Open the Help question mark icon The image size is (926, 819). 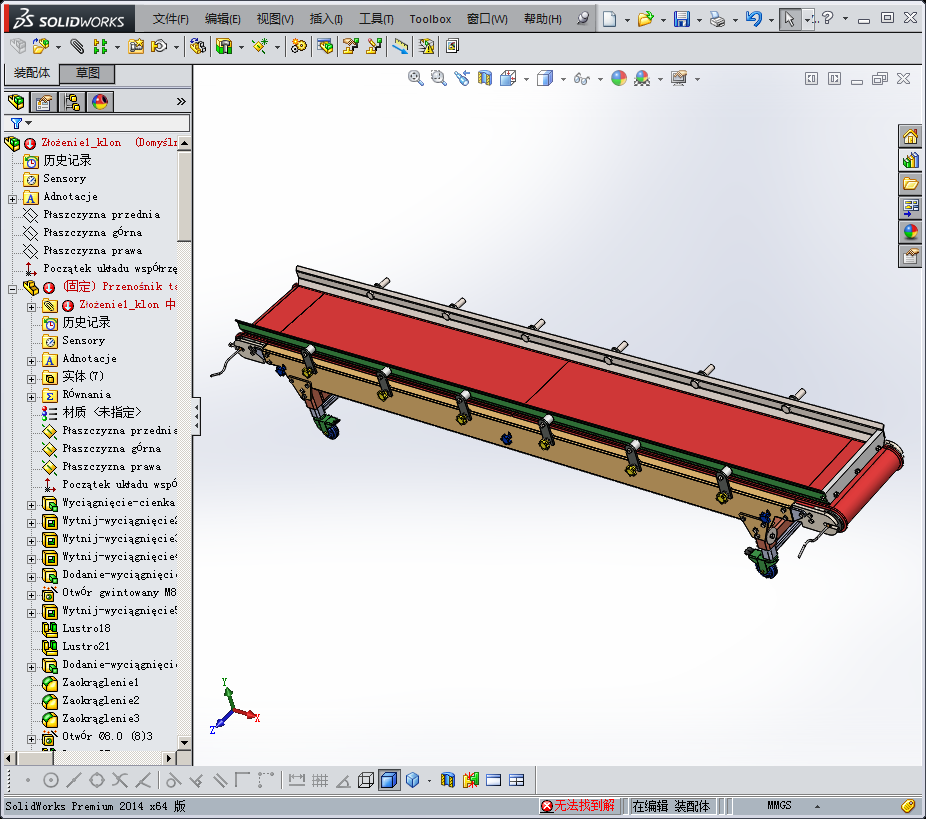pos(827,18)
